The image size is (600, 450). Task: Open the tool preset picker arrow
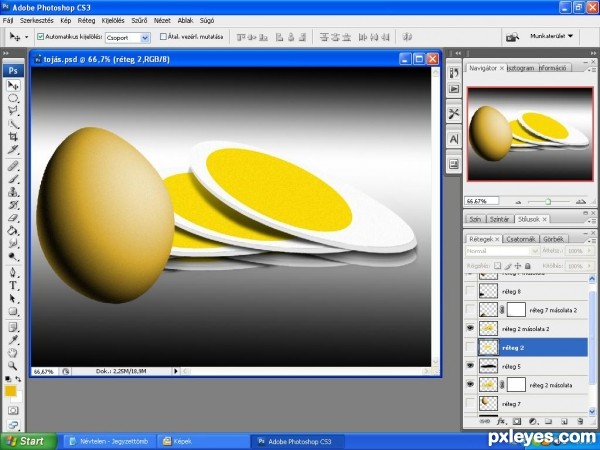coord(26,37)
